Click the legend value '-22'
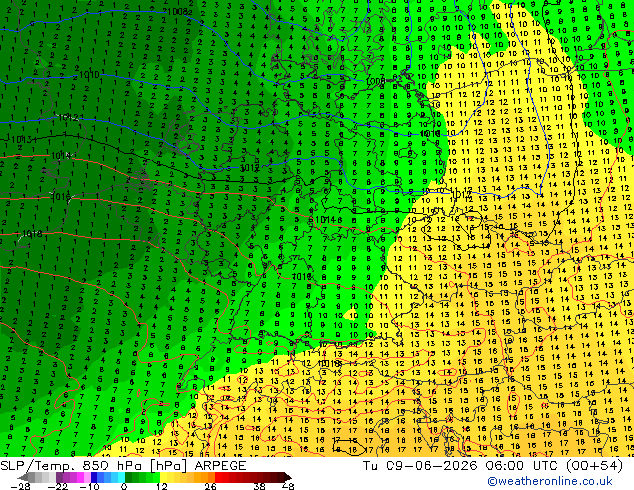The width and height of the screenshot is (634, 490). 57,486
